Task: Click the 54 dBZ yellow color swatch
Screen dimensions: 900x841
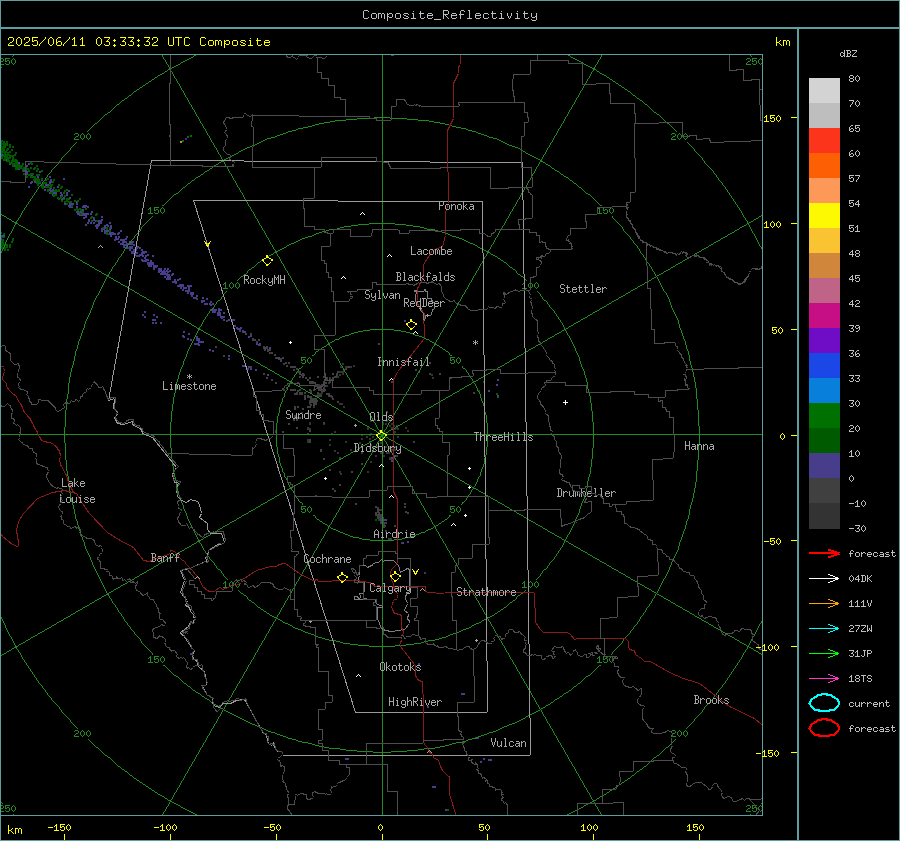Action: coord(824,215)
